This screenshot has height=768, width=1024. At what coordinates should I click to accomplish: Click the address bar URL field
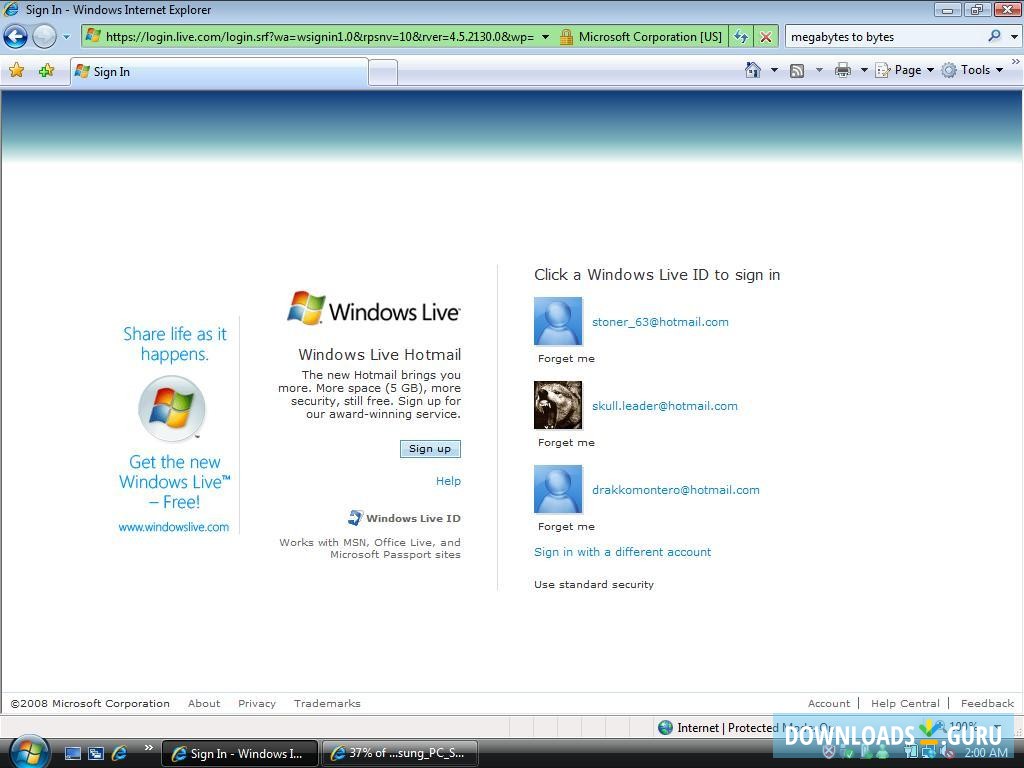[x=319, y=37]
